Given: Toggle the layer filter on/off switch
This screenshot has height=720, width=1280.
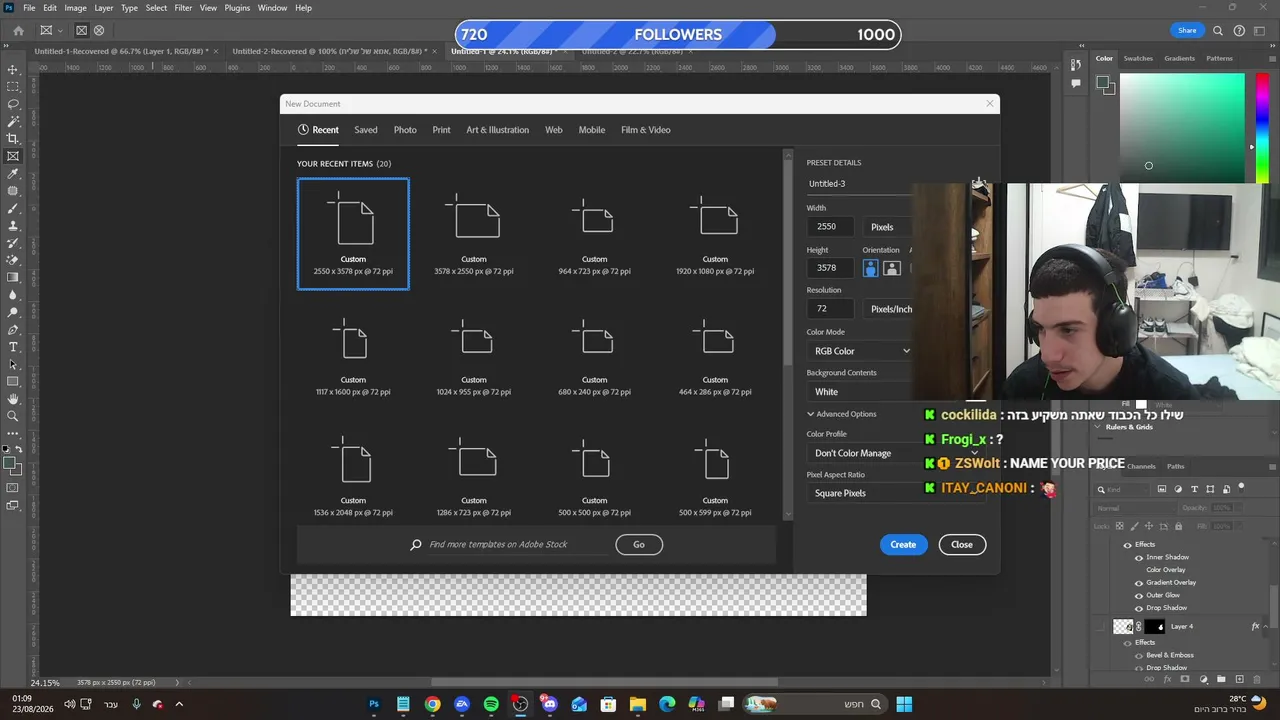Looking at the screenshot, I should [1241, 487].
